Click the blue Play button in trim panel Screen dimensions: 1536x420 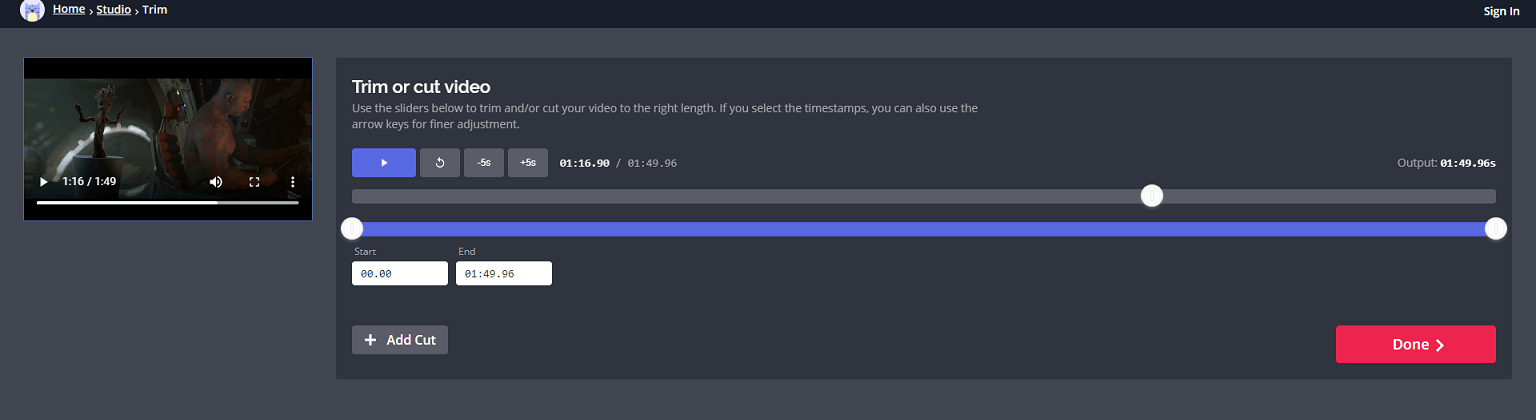(384, 163)
